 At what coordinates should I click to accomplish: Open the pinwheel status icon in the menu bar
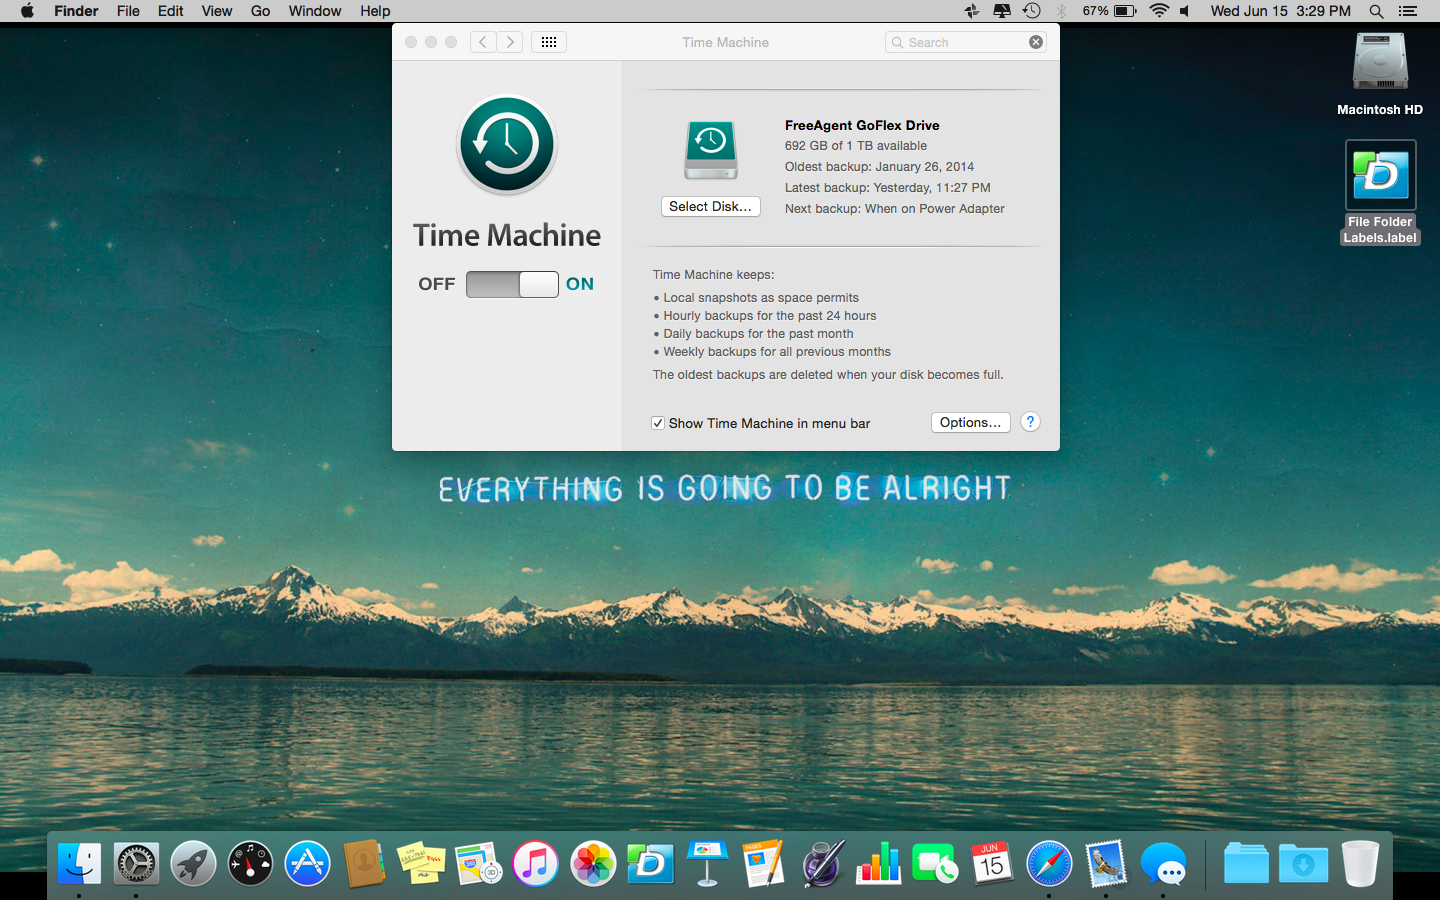971,11
